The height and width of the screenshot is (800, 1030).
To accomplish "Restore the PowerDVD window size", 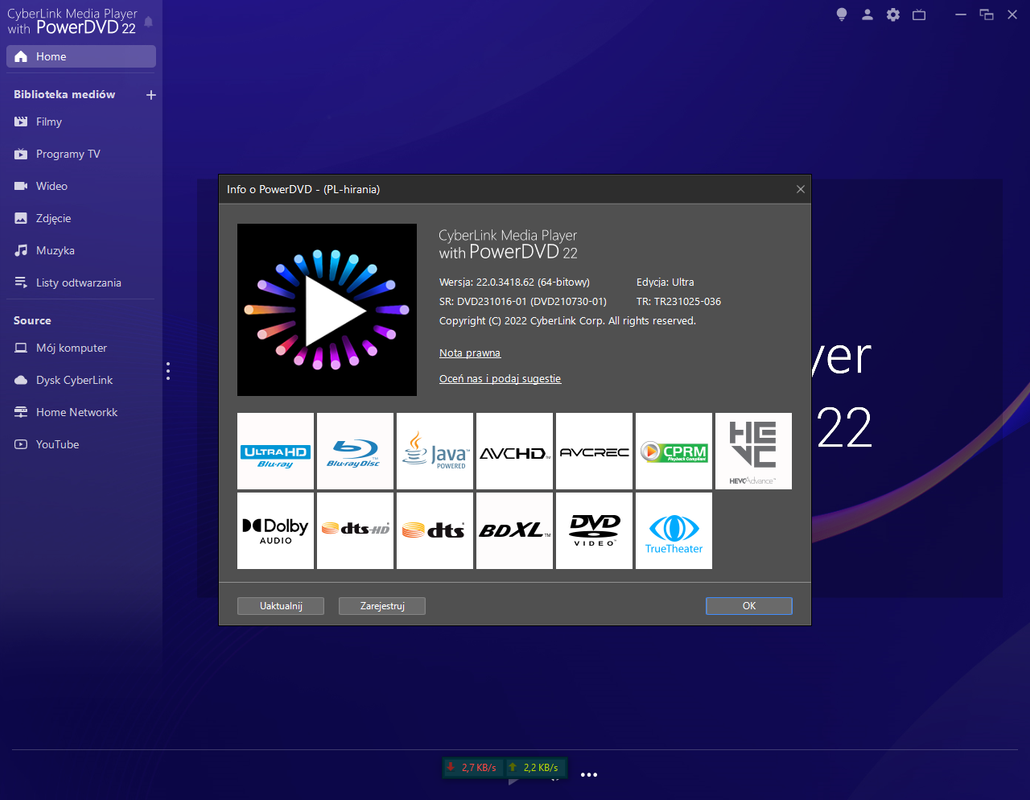I will point(986,14).
